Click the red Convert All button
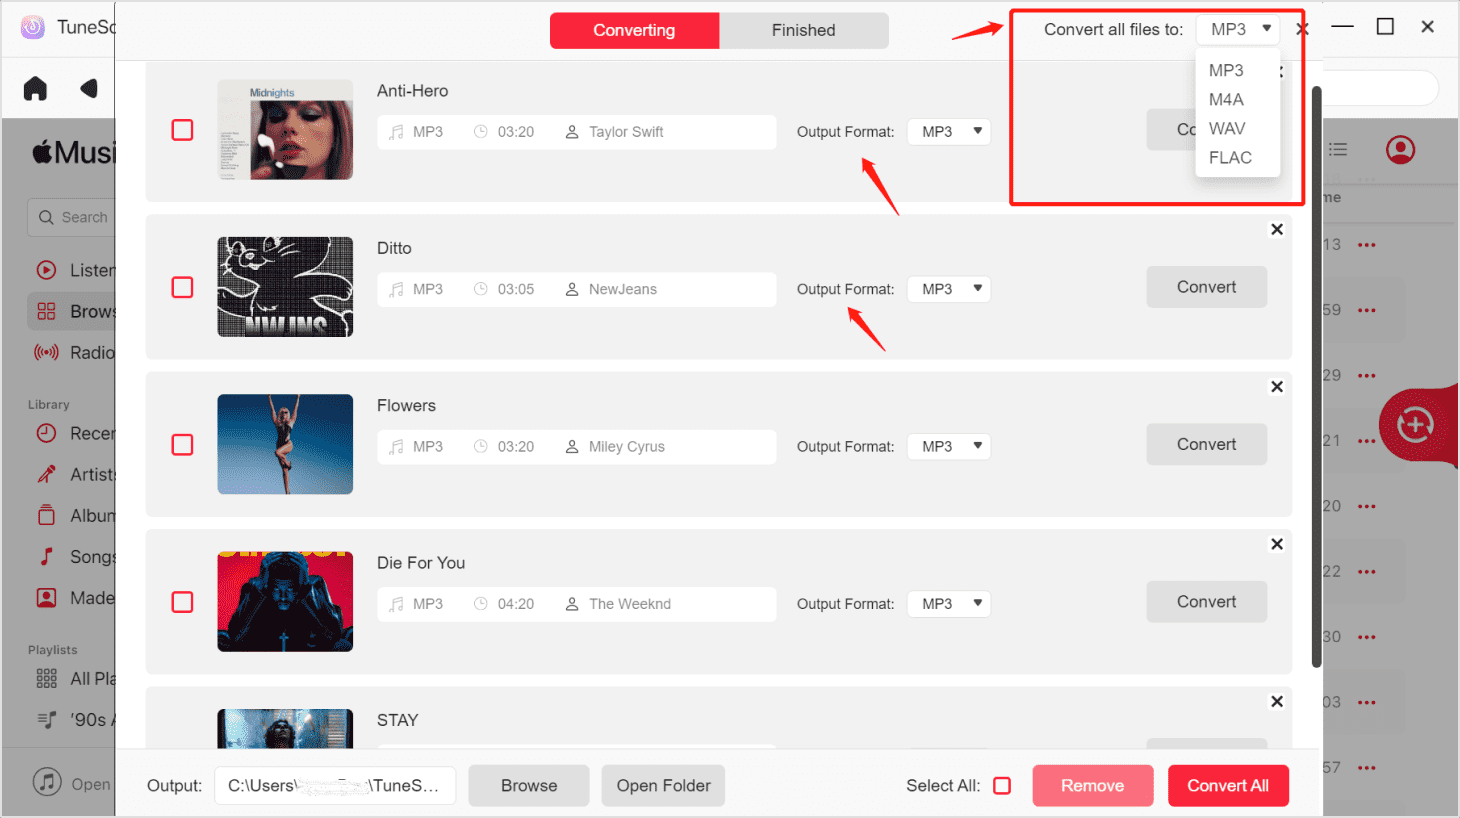 pyautogui.click(x=1228, y=786)
